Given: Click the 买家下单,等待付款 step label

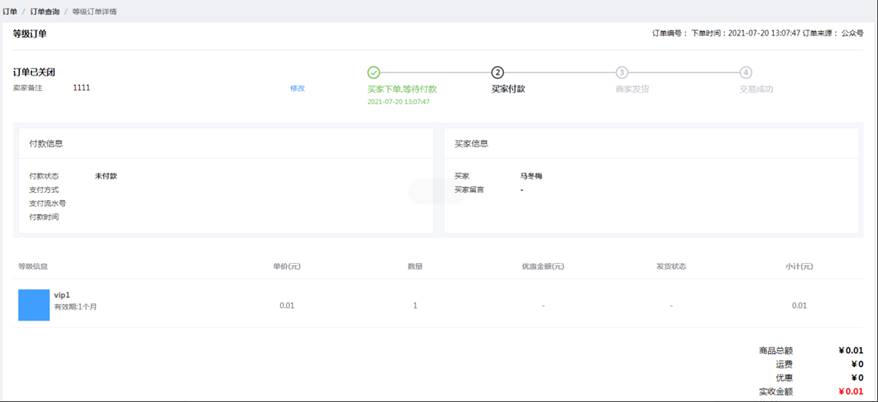Looking at the screenshot, I should coord(402,89).
